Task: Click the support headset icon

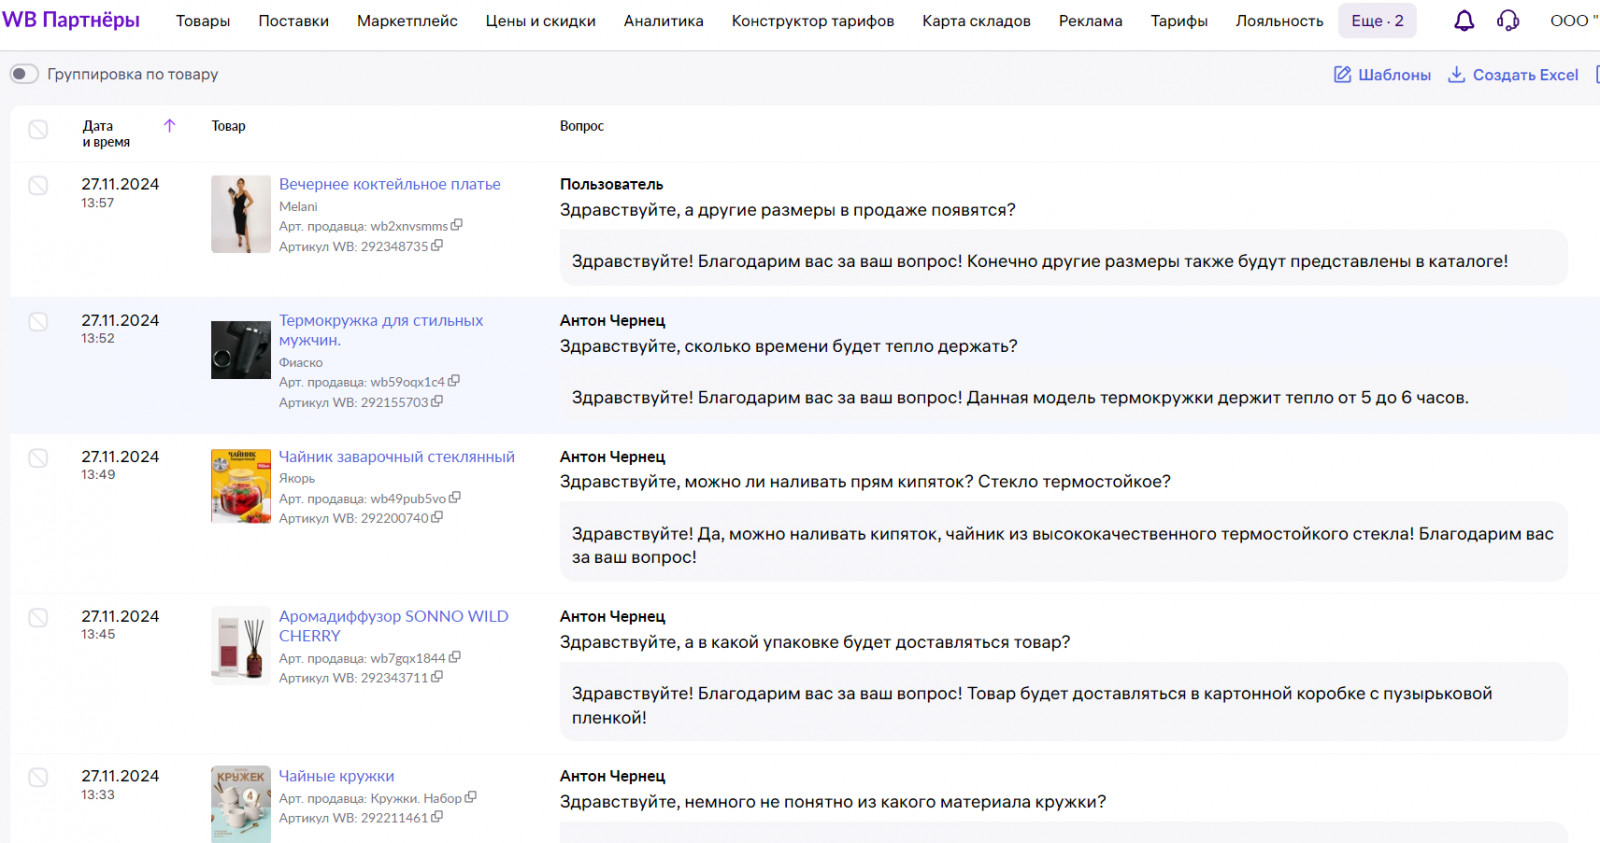Action: coord(1508,21)
